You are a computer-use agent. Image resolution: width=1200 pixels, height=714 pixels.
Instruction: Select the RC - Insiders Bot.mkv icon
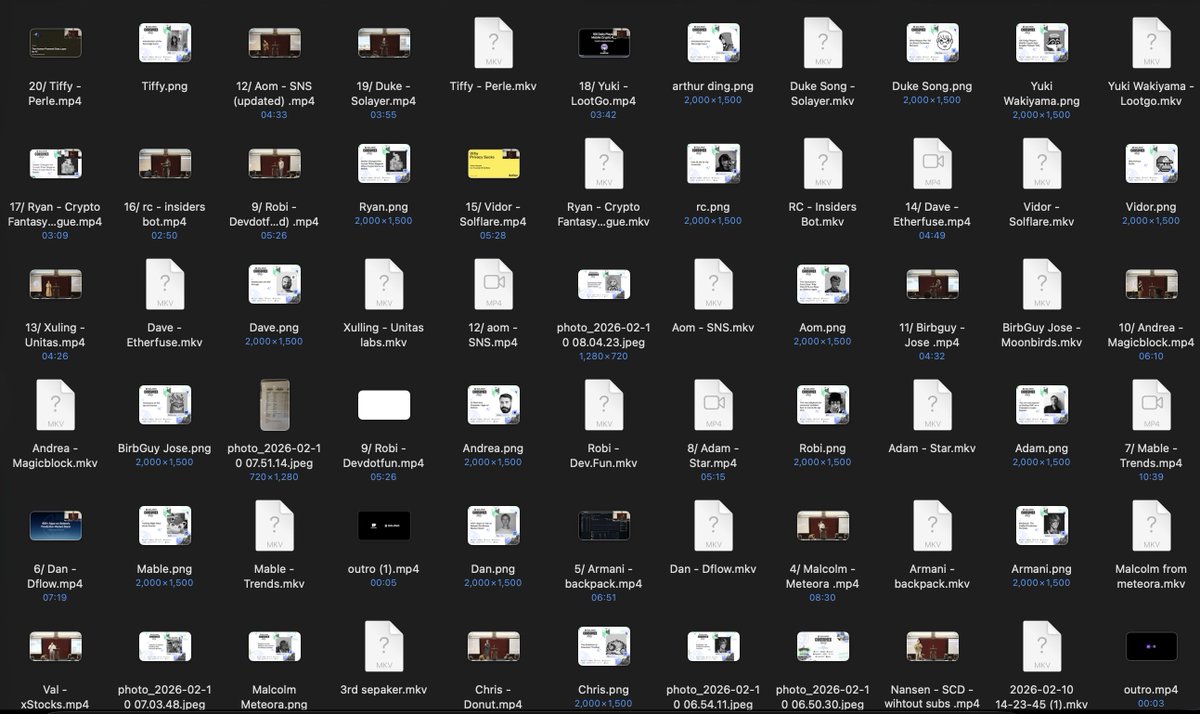pyautogui.click(x=823, y=164)
